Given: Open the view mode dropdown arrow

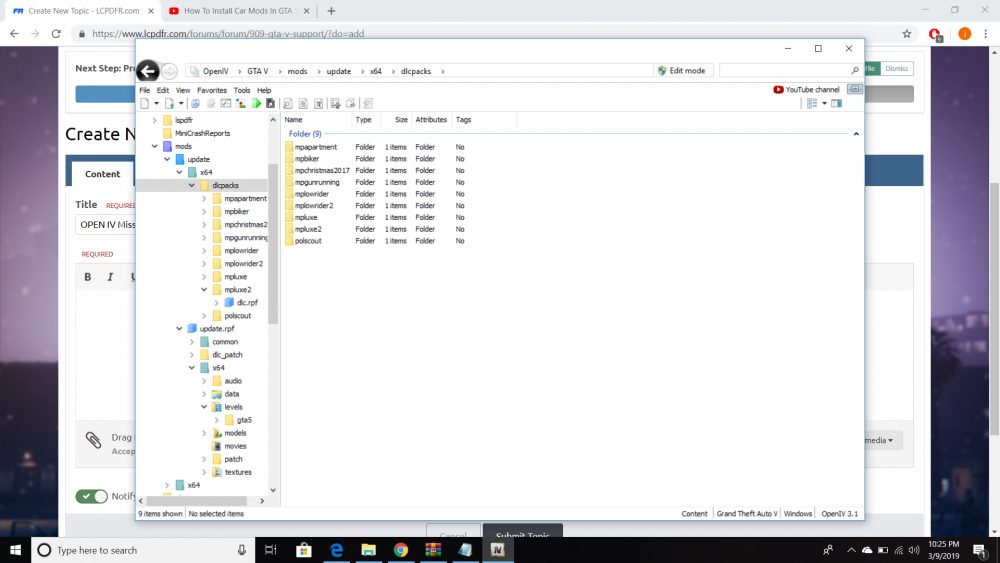Looking at the screenshot, I should (824, 103).
